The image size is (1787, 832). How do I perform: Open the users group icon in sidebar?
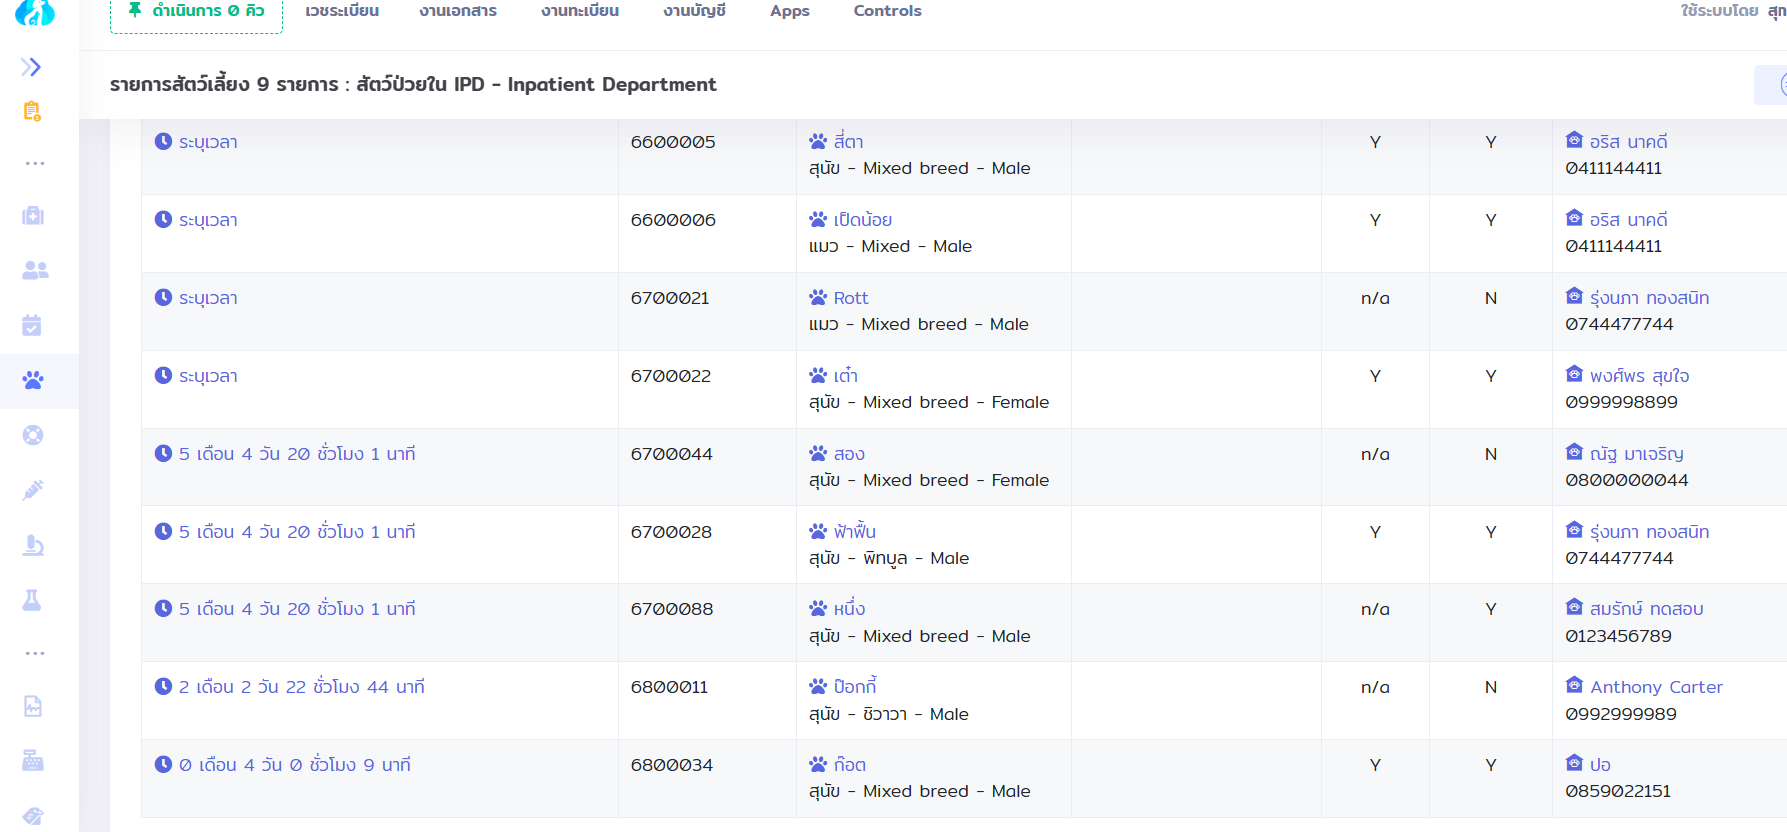tap(35, 270)
